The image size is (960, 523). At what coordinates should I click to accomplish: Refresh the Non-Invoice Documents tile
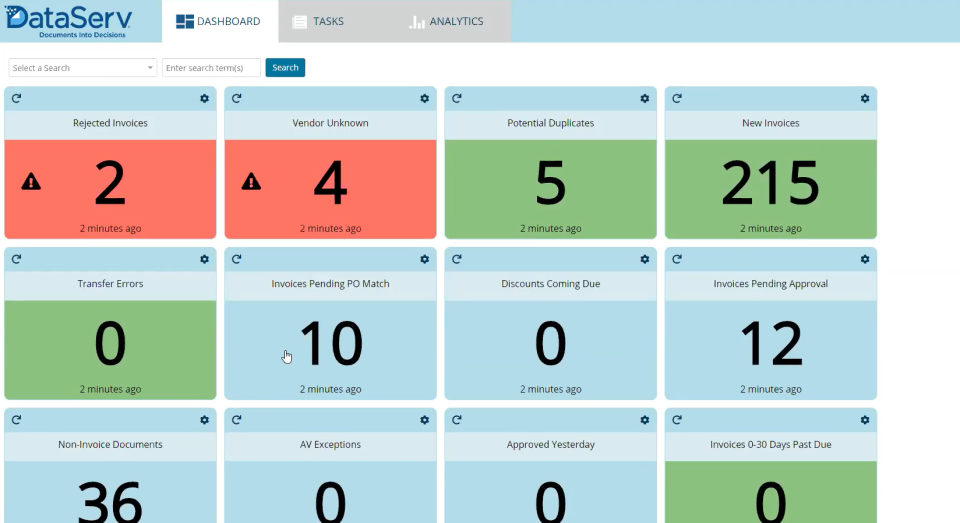point(17,420)
